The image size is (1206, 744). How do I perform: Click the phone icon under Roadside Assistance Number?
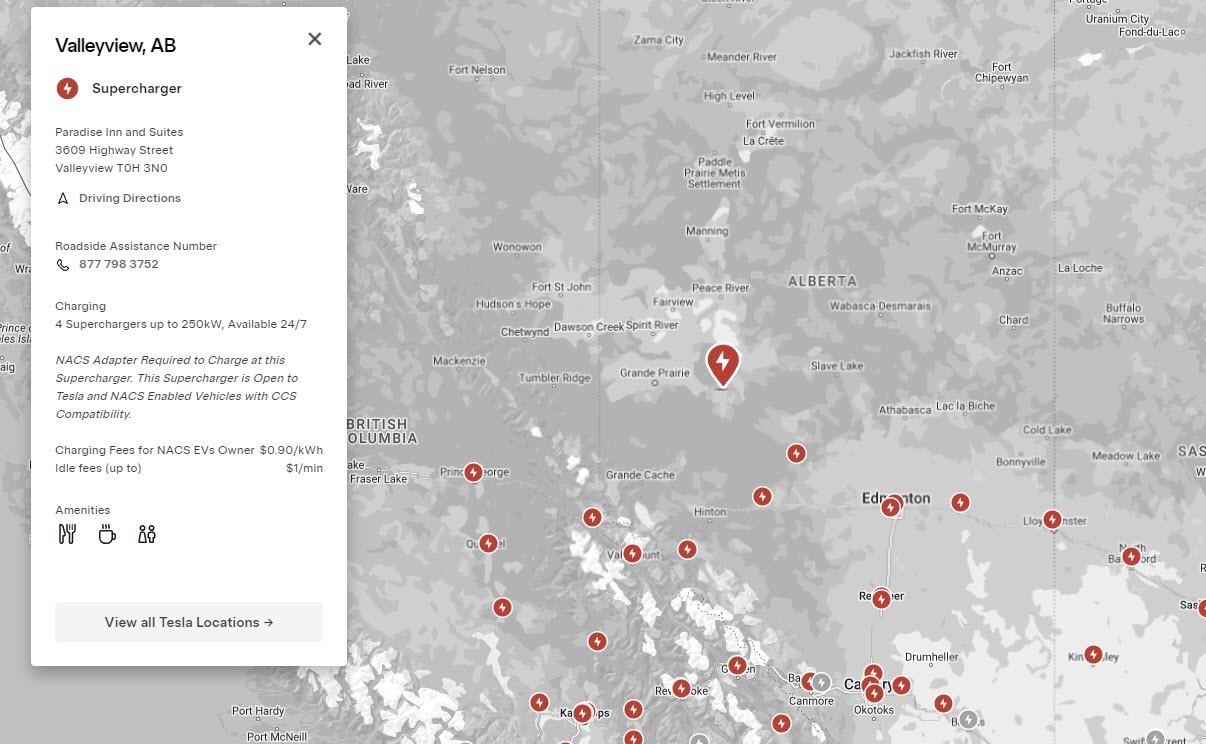(62, 264)
